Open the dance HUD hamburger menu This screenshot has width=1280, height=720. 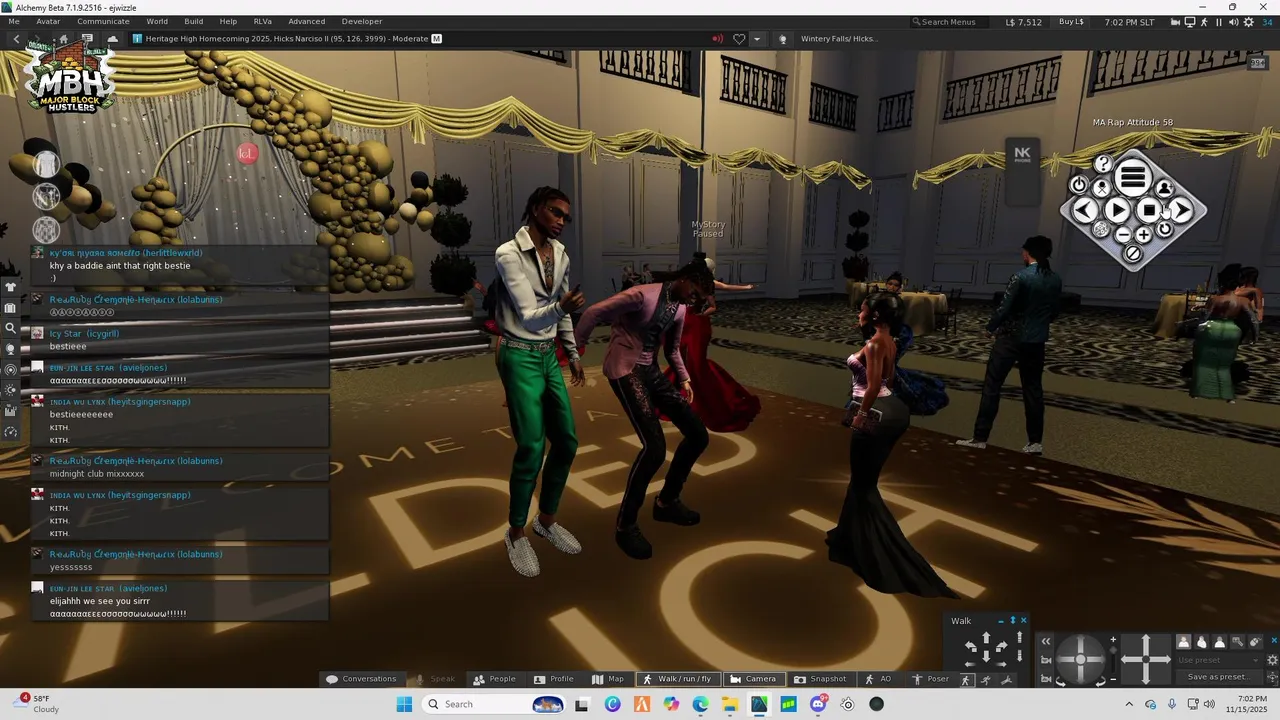click(x=1133, y=177)
